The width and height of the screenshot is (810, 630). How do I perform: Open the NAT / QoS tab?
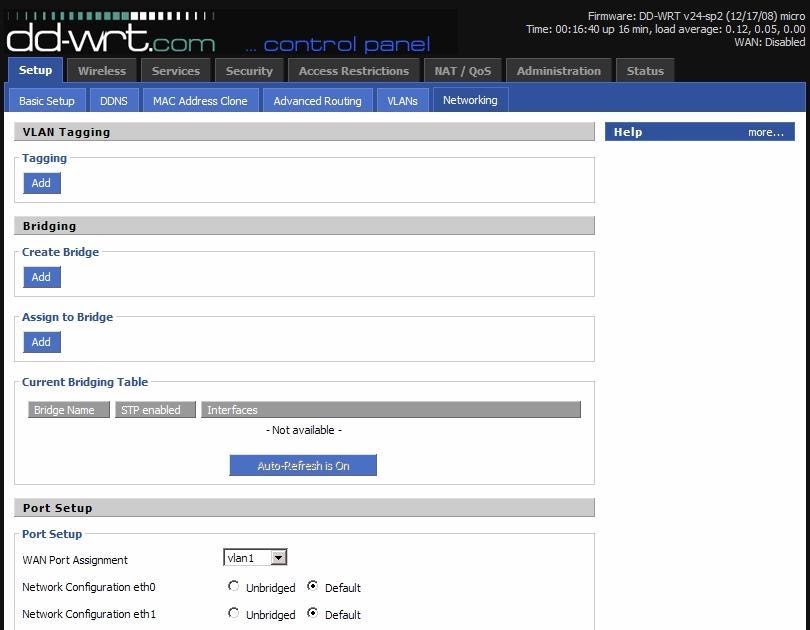[462, 71]
